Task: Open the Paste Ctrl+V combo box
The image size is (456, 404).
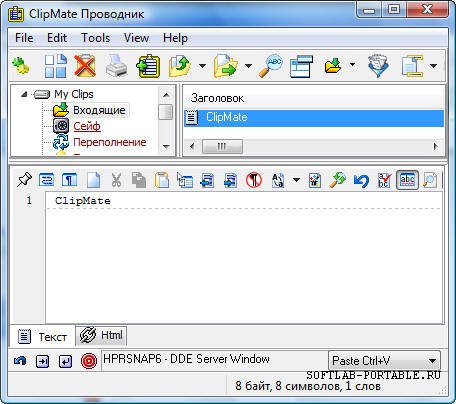Action: point(384,361)
